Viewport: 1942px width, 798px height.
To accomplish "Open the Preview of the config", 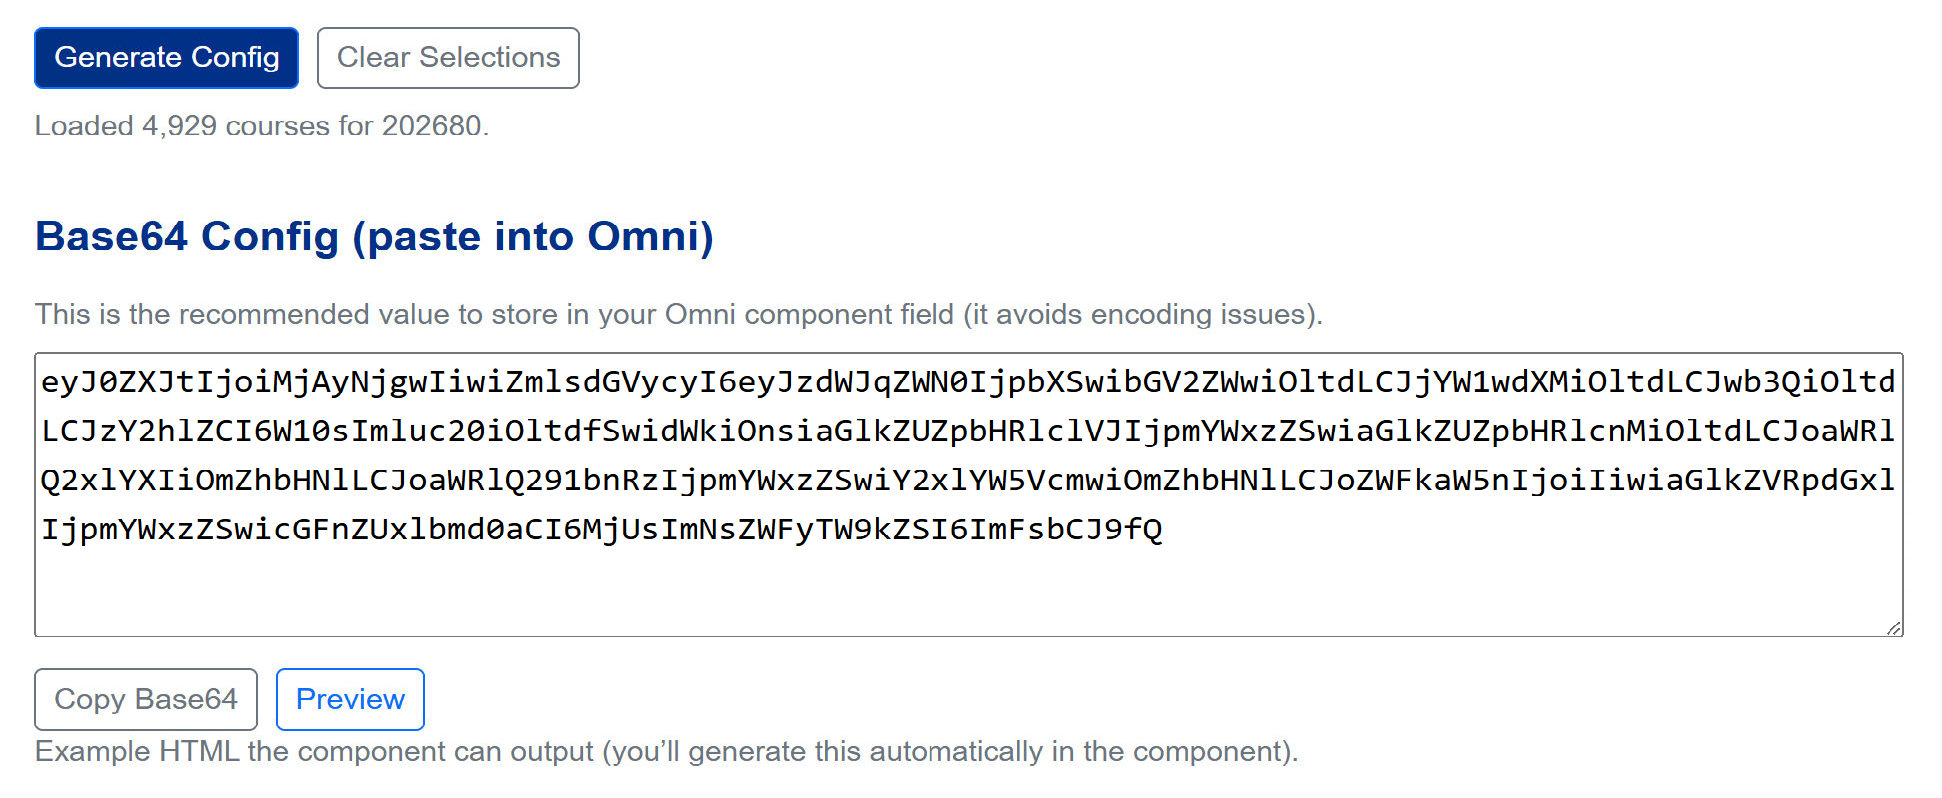I will pyautogui.click(x=350, y=699).
